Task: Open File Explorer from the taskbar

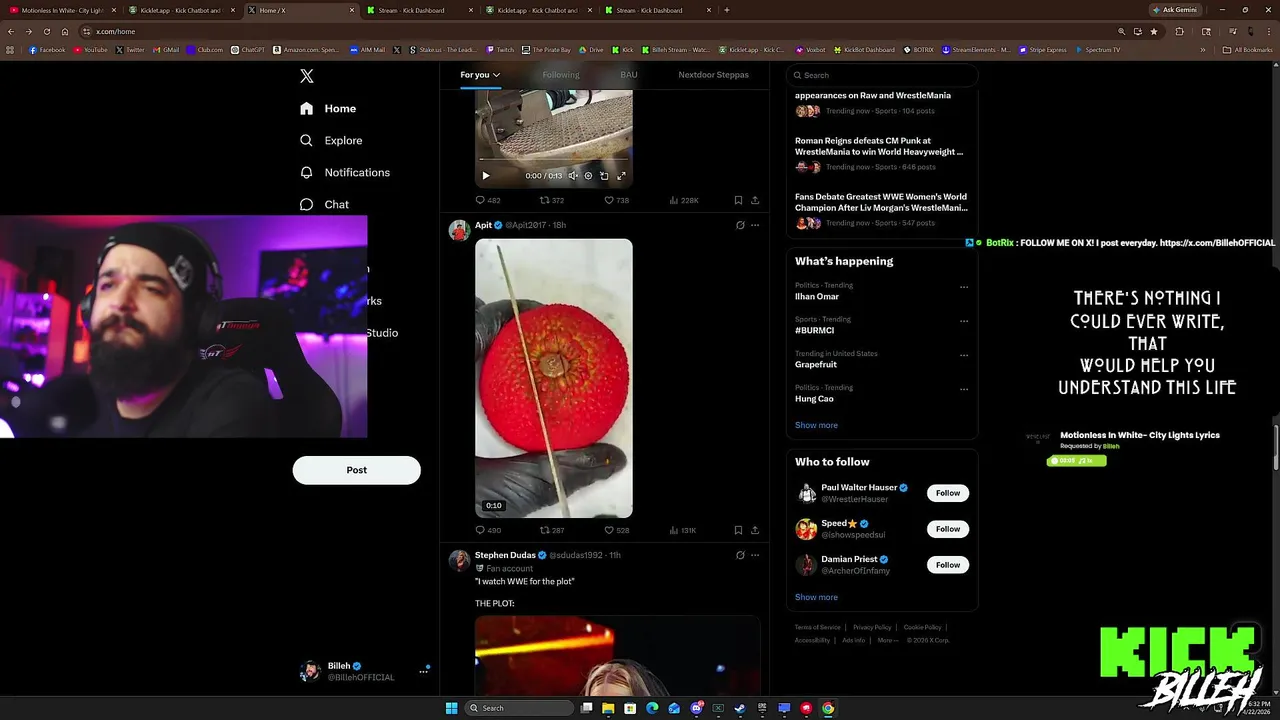Action: click(x=608, y=708)
